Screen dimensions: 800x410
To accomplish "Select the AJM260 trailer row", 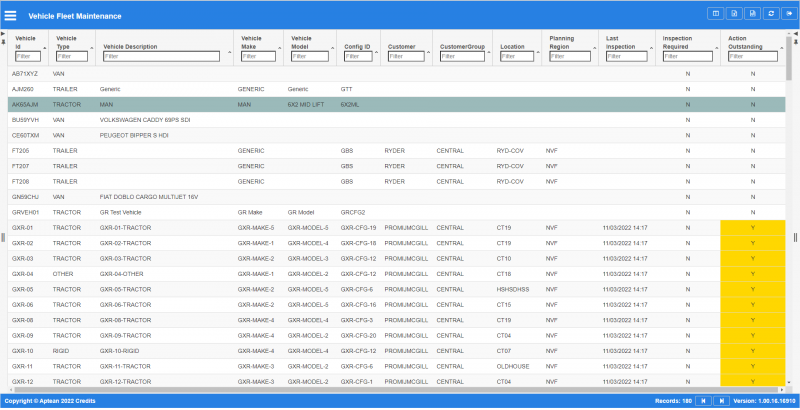I will (x=396, y=89).
